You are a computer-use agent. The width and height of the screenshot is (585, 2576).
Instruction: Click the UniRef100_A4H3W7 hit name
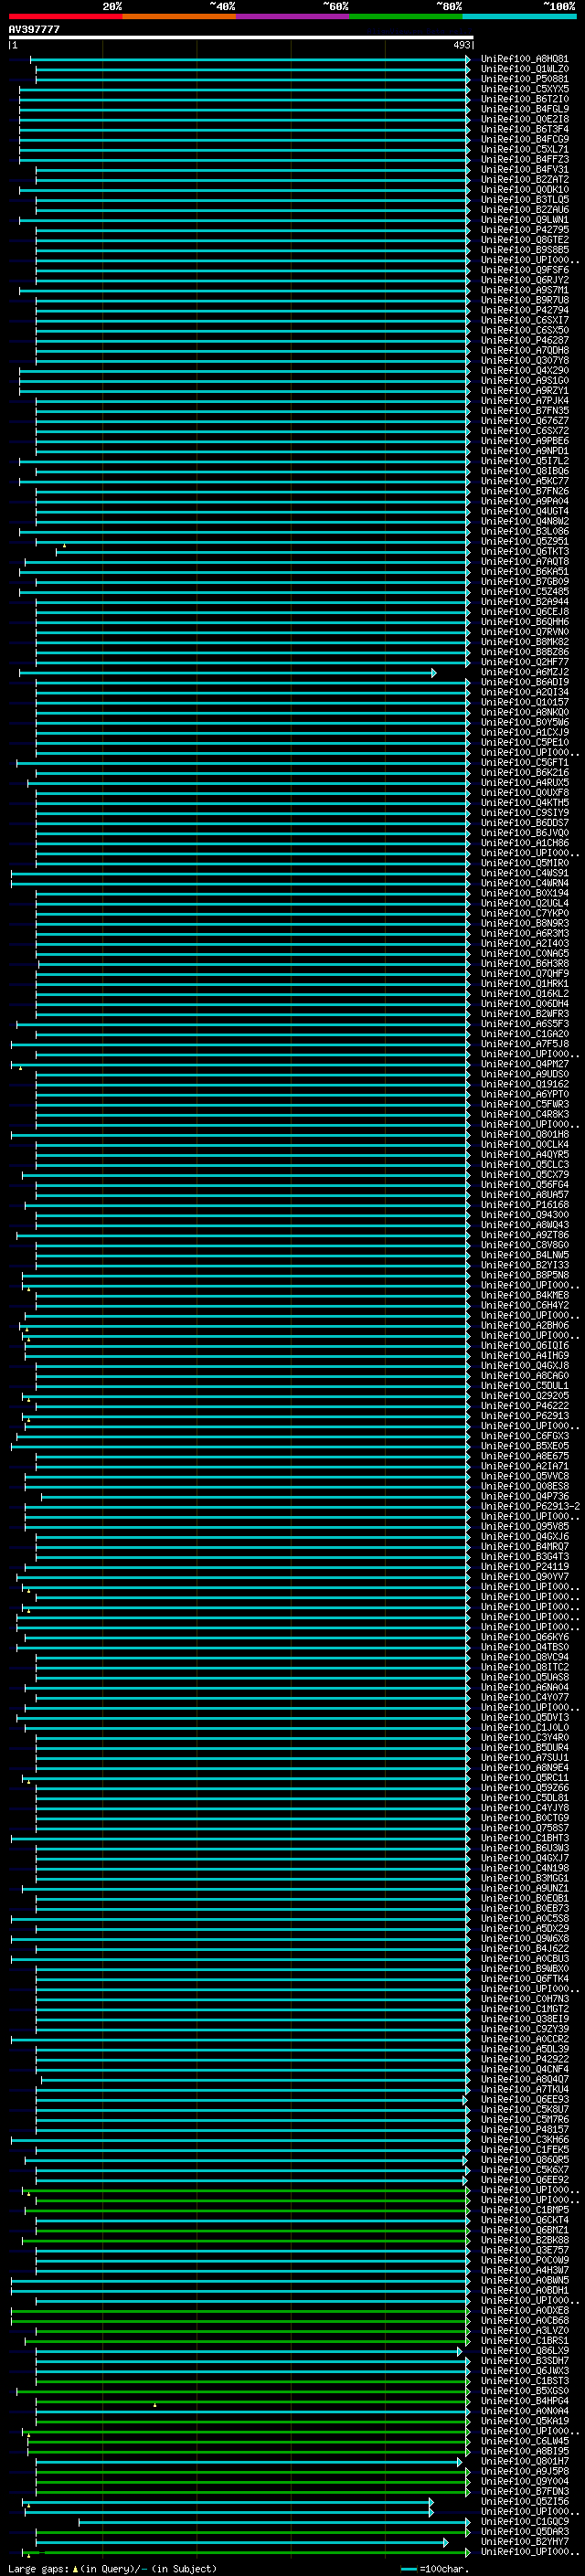point(525,2270)
